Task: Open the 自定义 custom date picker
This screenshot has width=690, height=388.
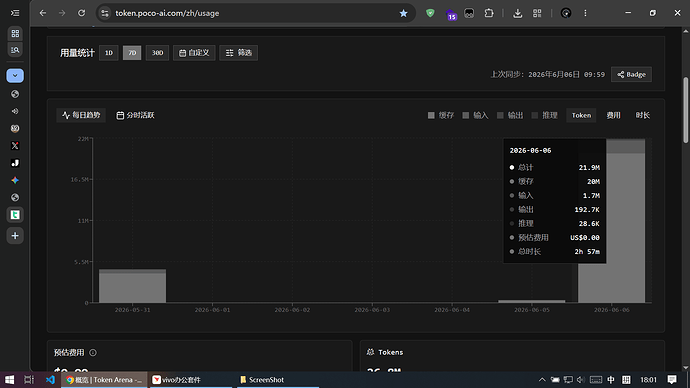Action: click(x=194, y=53)
